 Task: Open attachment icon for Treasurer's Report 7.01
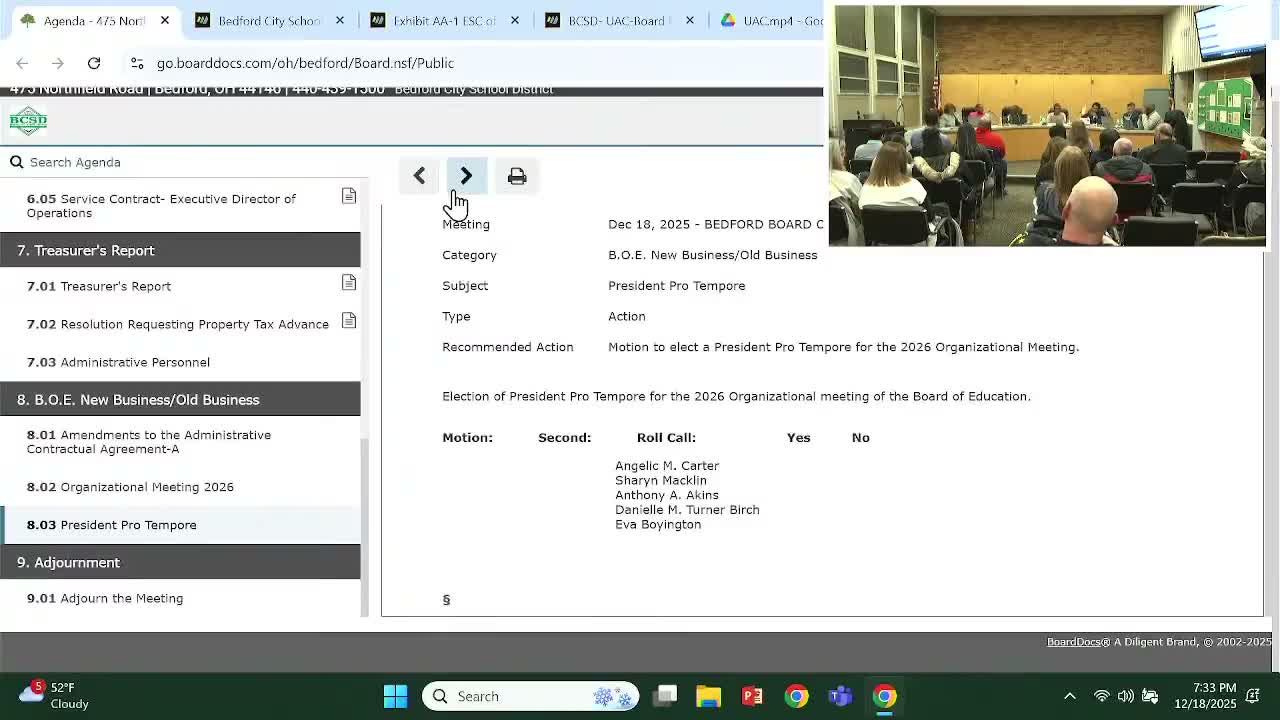[349, 284]
